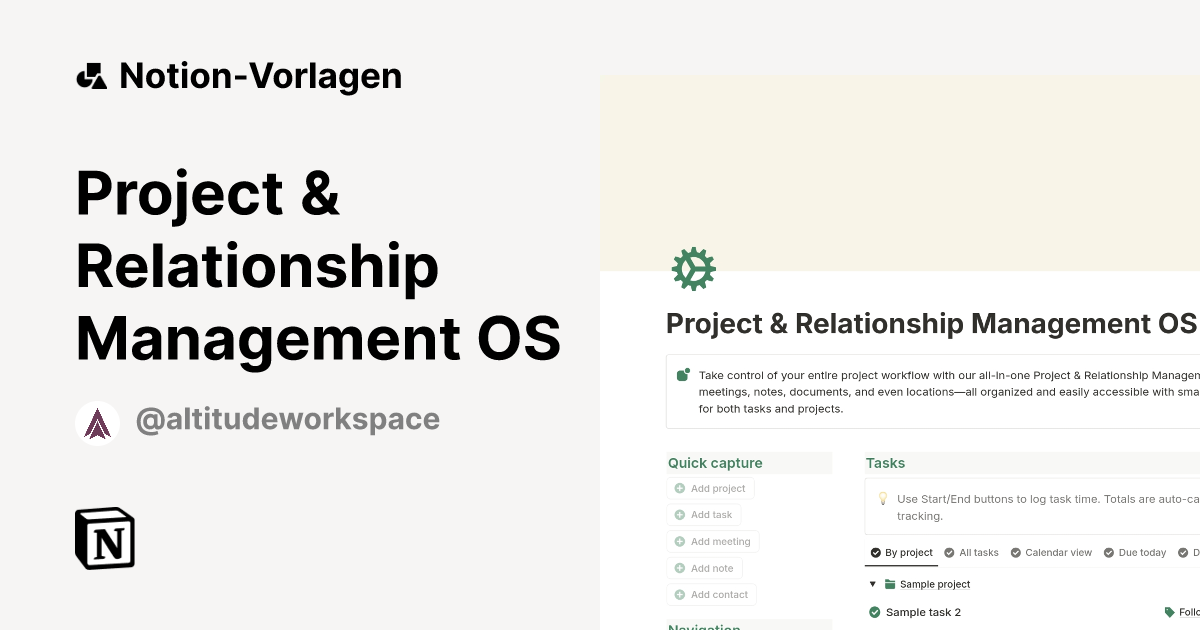Screen dimensions: 1200x630
Task: Switch to the All tasks tab
Action: 971,552
